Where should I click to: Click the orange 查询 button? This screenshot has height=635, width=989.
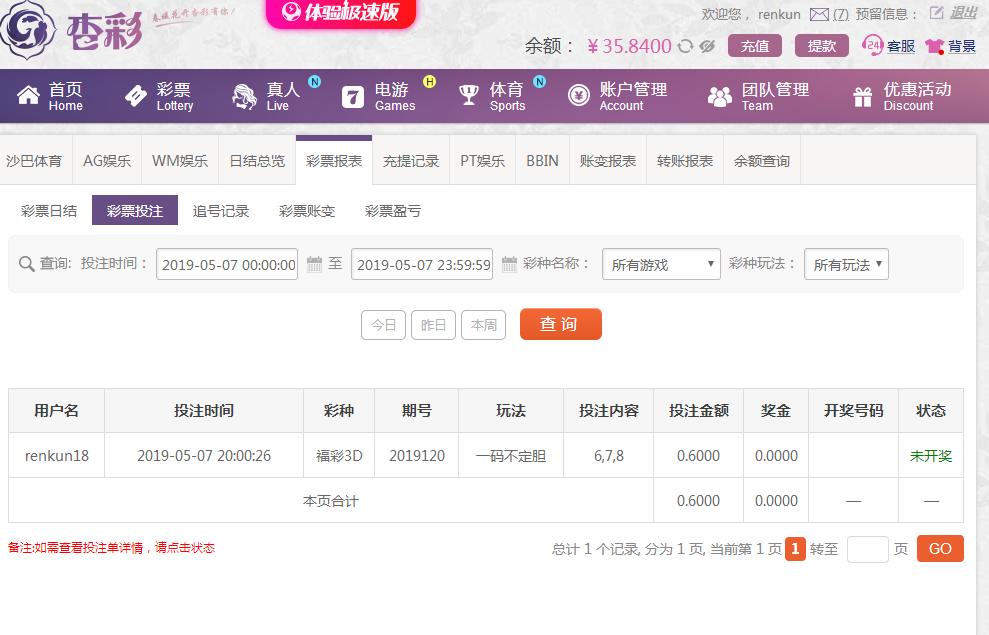561,324
